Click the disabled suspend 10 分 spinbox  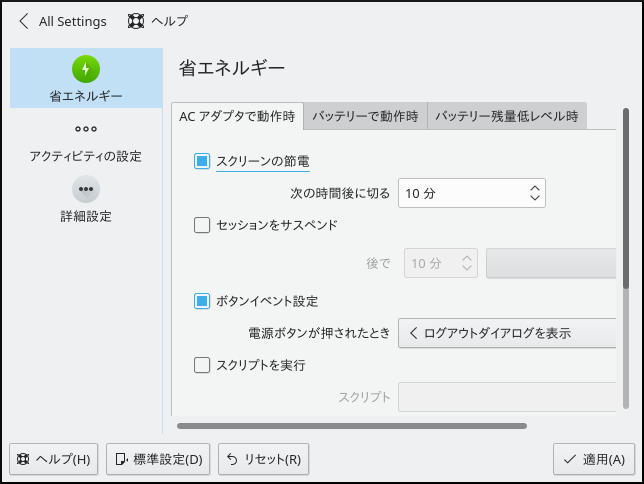tap(441, 263)
